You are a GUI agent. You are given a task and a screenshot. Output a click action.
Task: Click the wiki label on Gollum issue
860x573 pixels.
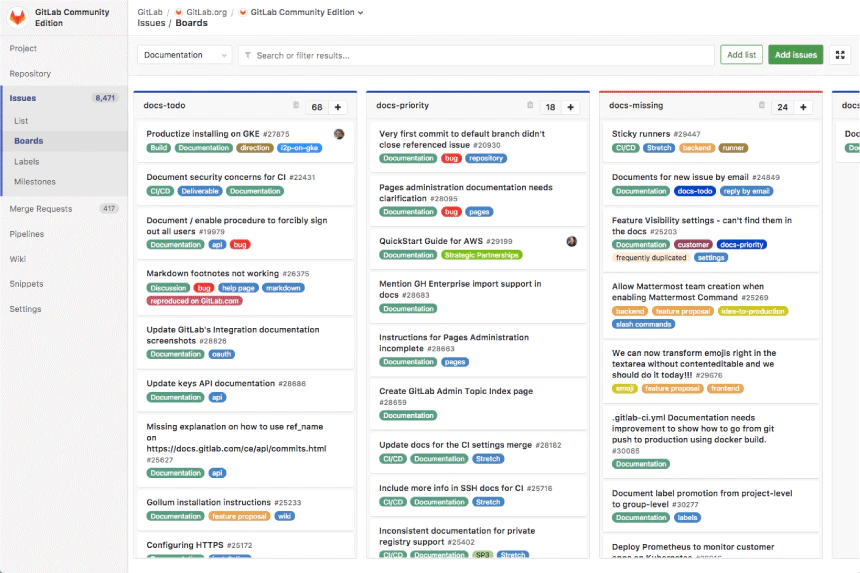(x=284, y=517)
